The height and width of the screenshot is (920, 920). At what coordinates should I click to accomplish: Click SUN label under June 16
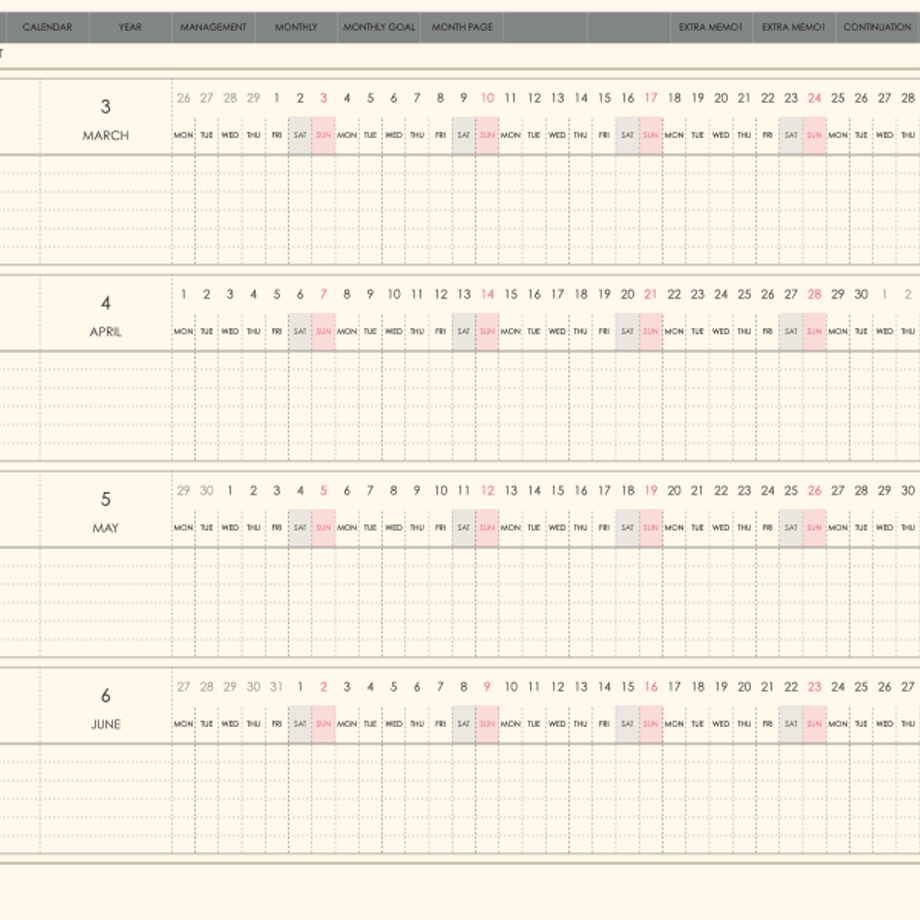point(651,724)
